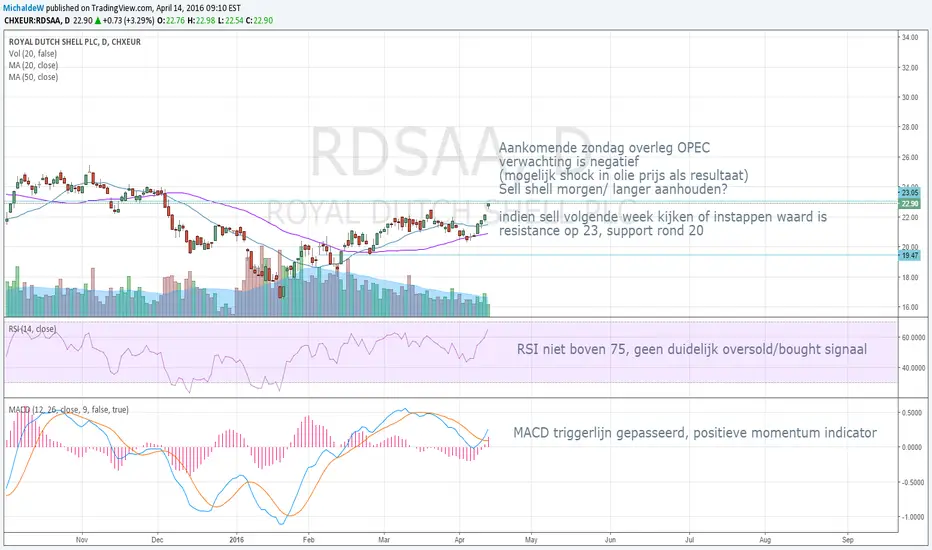
Task: Click the Jun label on time axis
Action: (x=610, y=540)
